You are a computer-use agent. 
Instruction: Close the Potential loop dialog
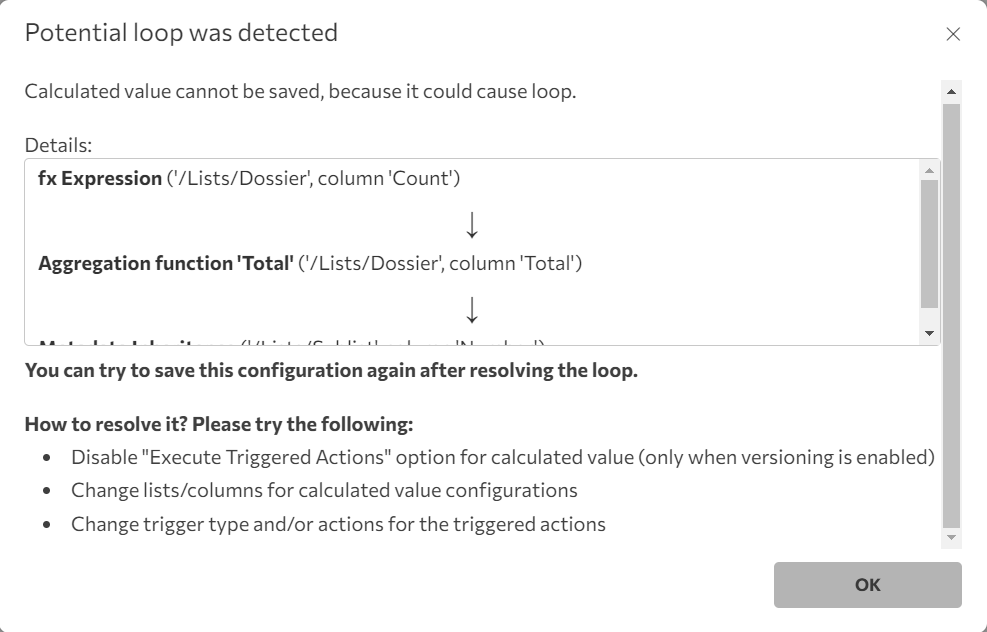[x=953, y=34]
